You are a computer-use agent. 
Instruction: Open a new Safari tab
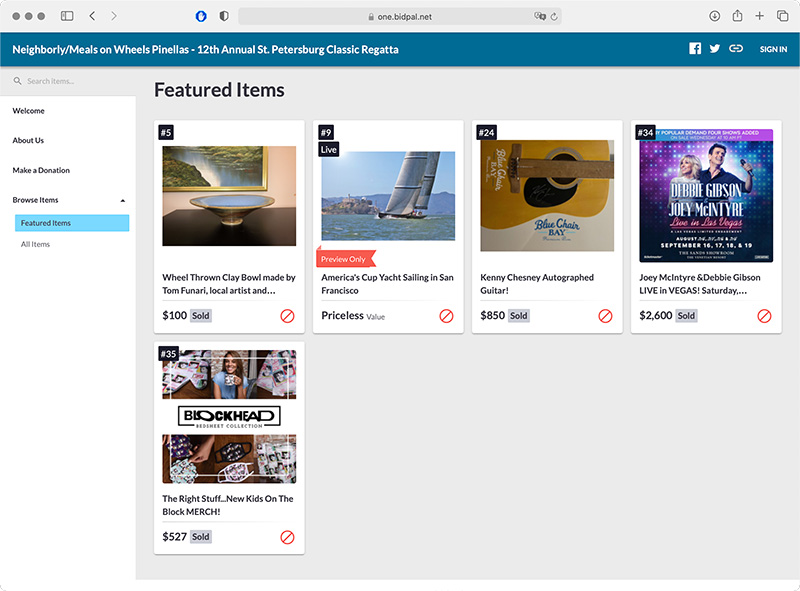(760, 16)
